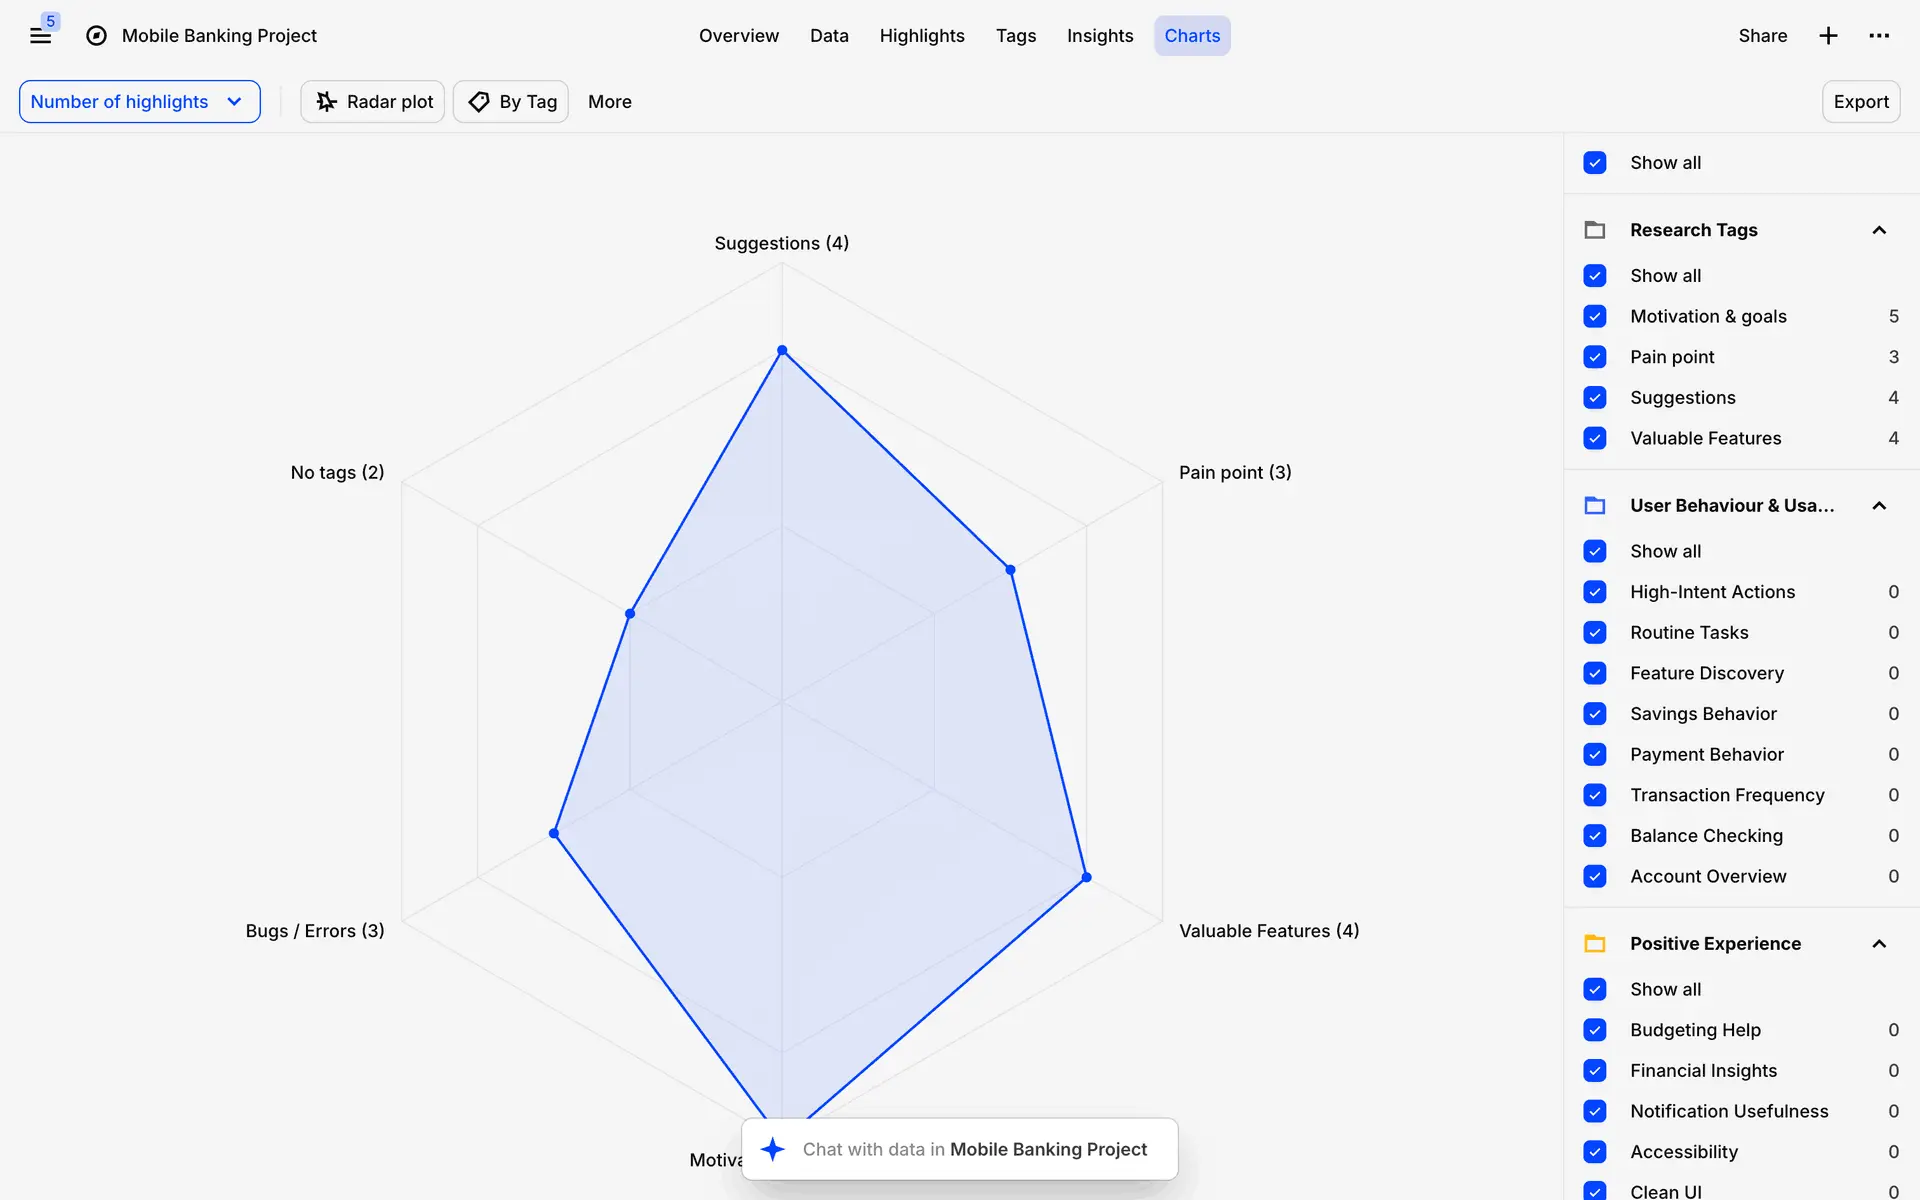
Task: Switch to the Insights tab
Action: 1099,36
